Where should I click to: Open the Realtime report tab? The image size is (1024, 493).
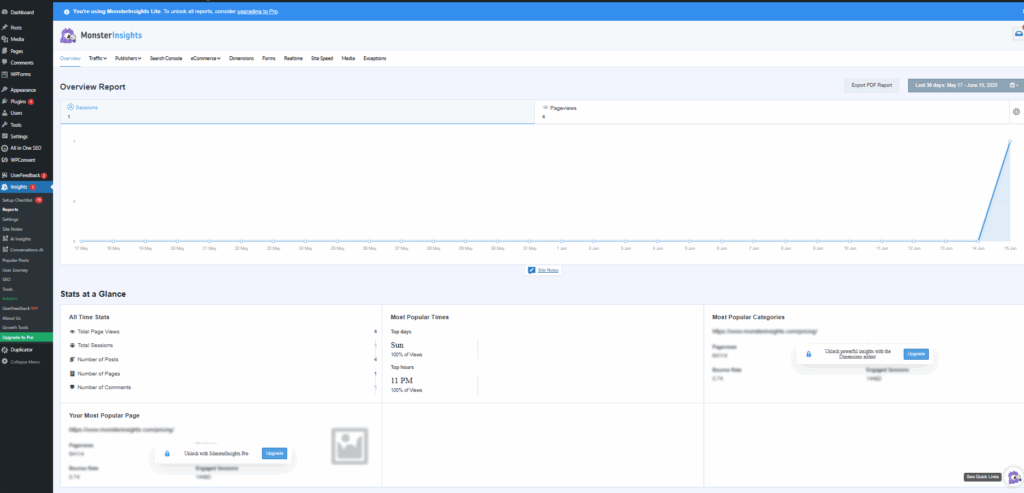coord(293,58)
